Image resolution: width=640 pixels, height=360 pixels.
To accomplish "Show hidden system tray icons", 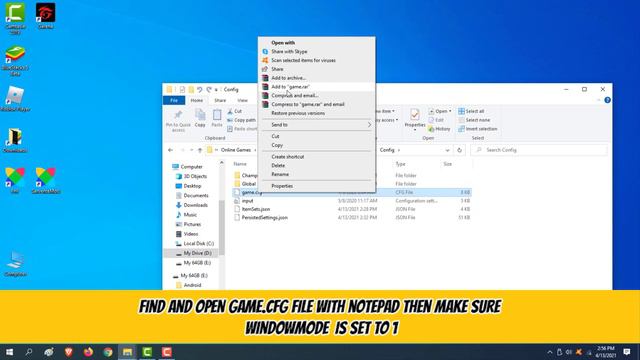I will tap(550, 352).
